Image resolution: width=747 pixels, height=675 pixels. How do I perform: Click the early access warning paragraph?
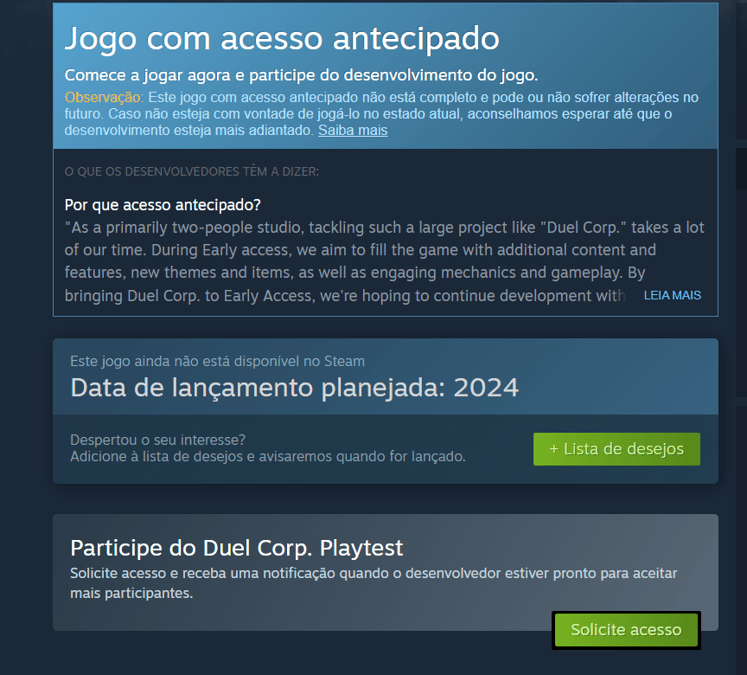point(381,113)
